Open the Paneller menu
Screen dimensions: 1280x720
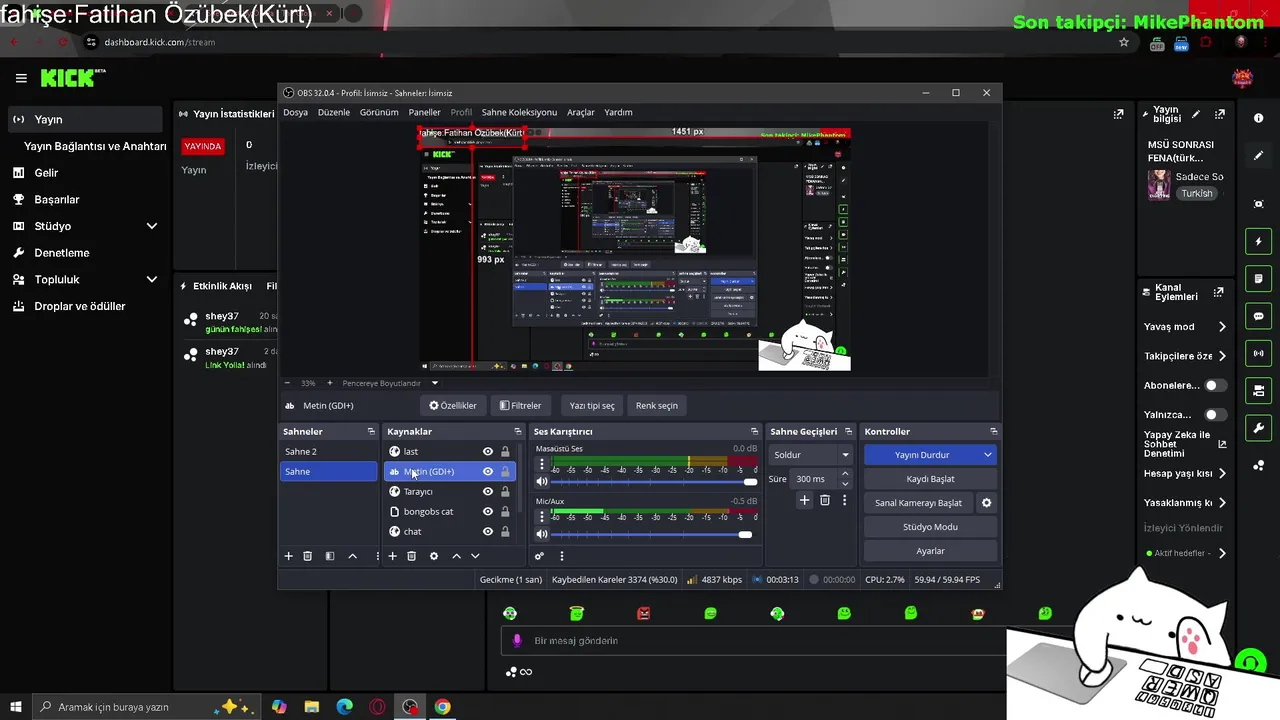tap(424, 112)
